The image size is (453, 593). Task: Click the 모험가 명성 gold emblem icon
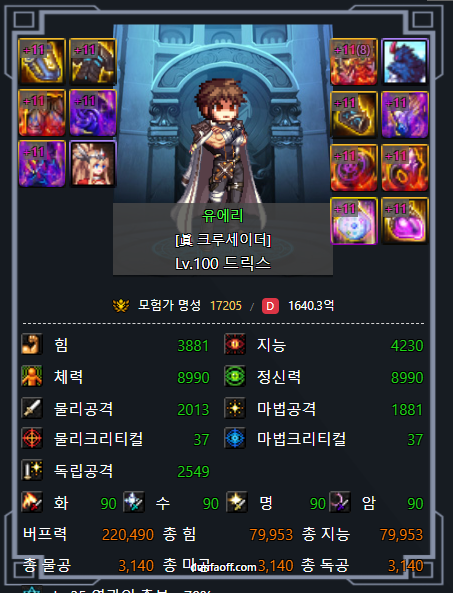121,306
